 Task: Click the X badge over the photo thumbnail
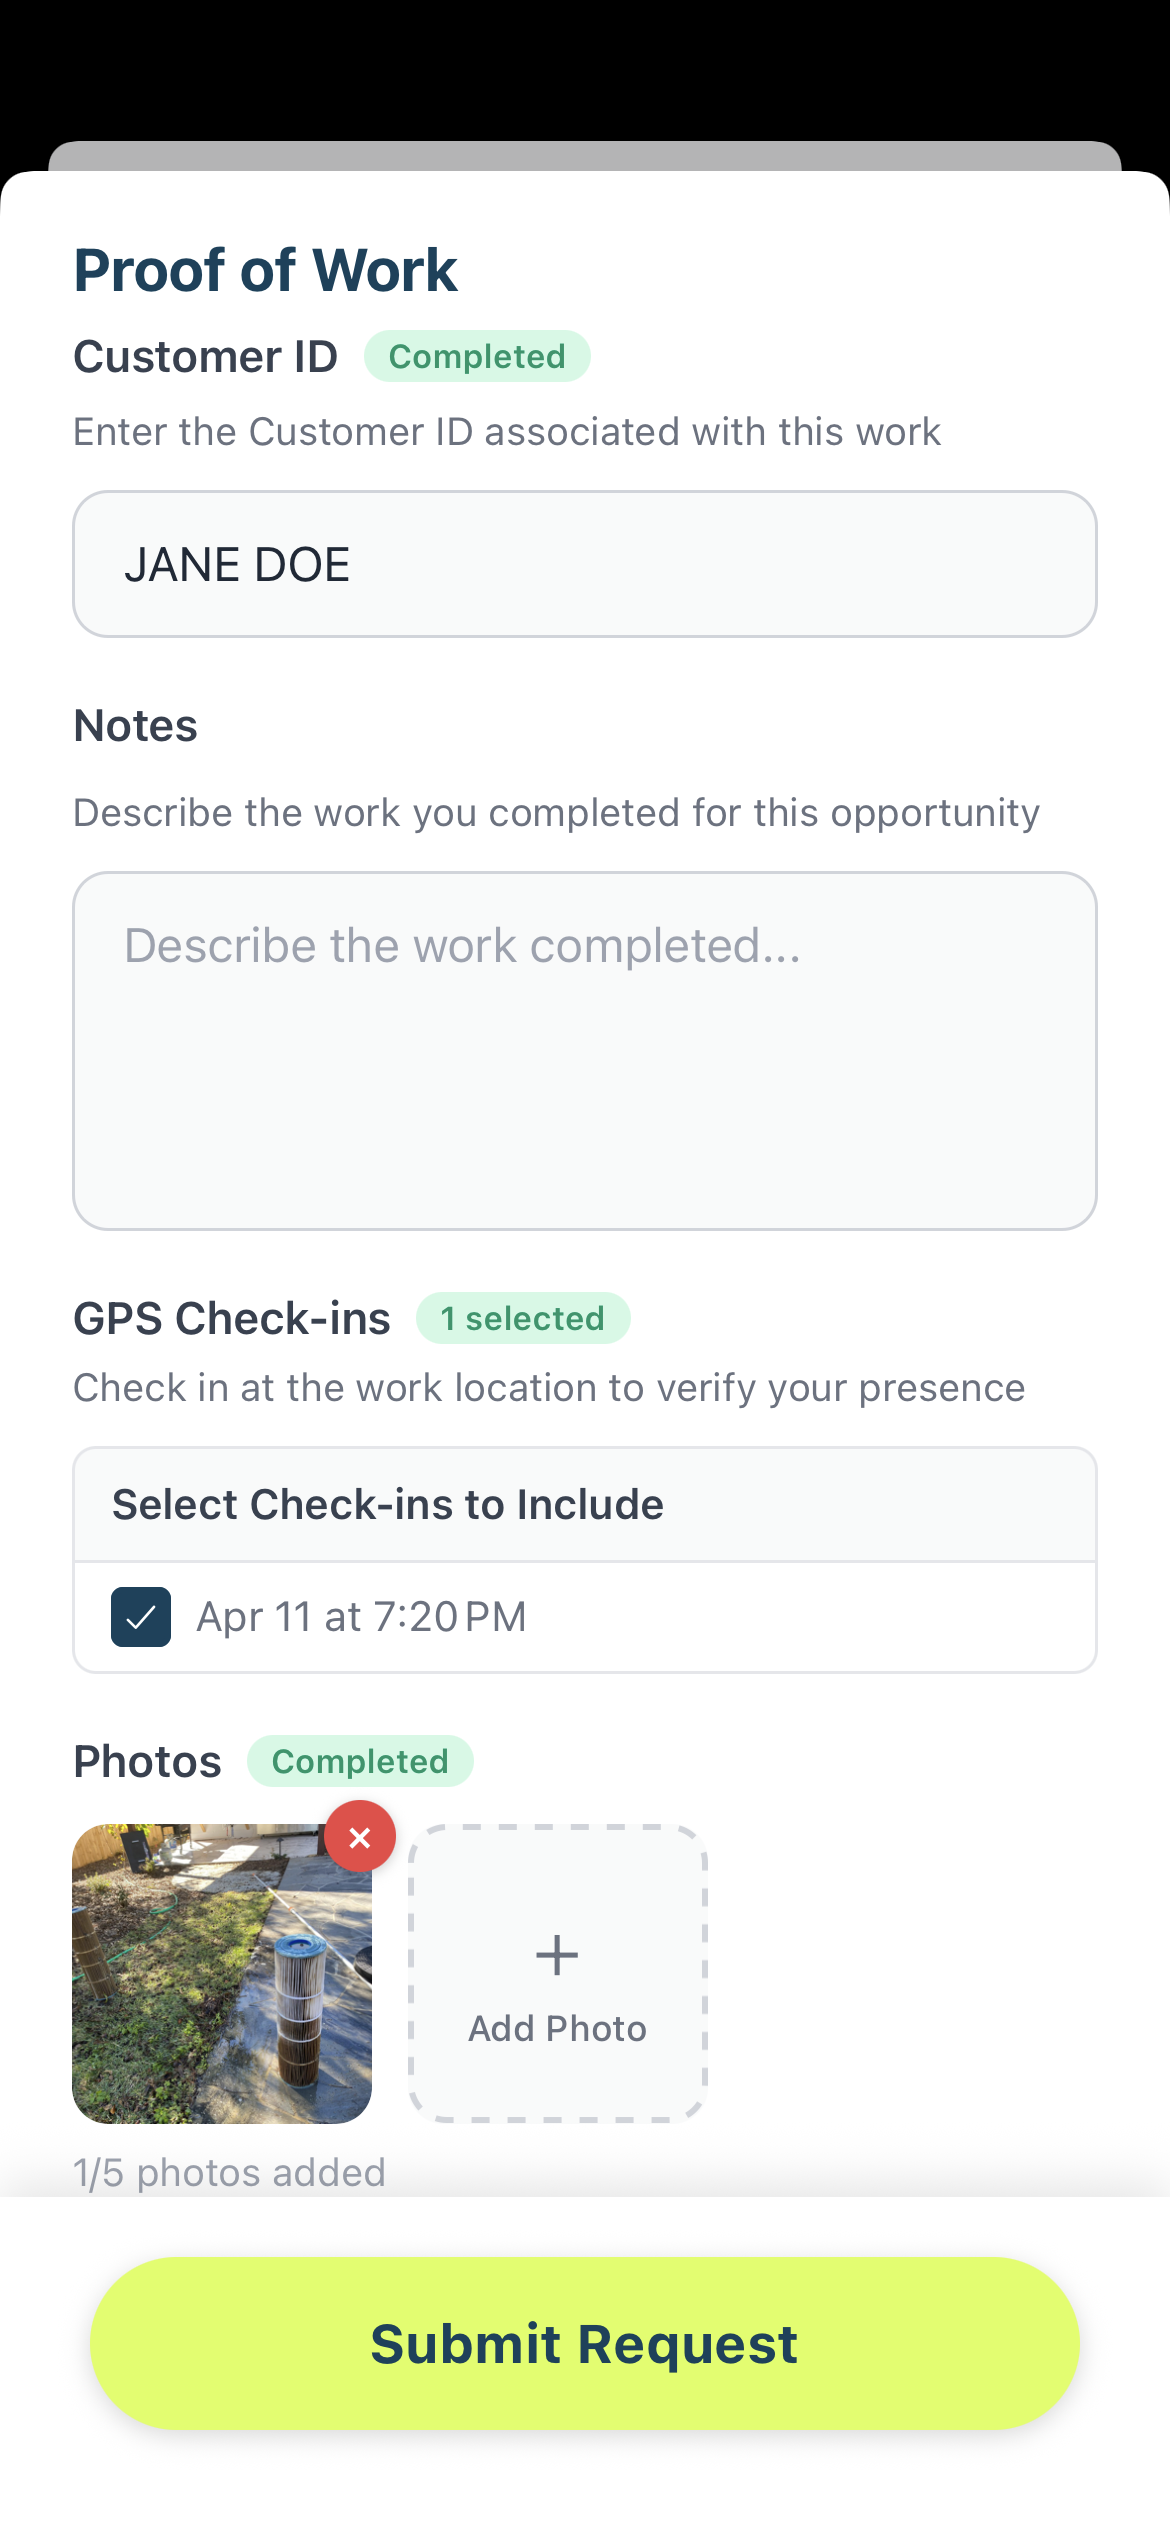point(360,1836)
